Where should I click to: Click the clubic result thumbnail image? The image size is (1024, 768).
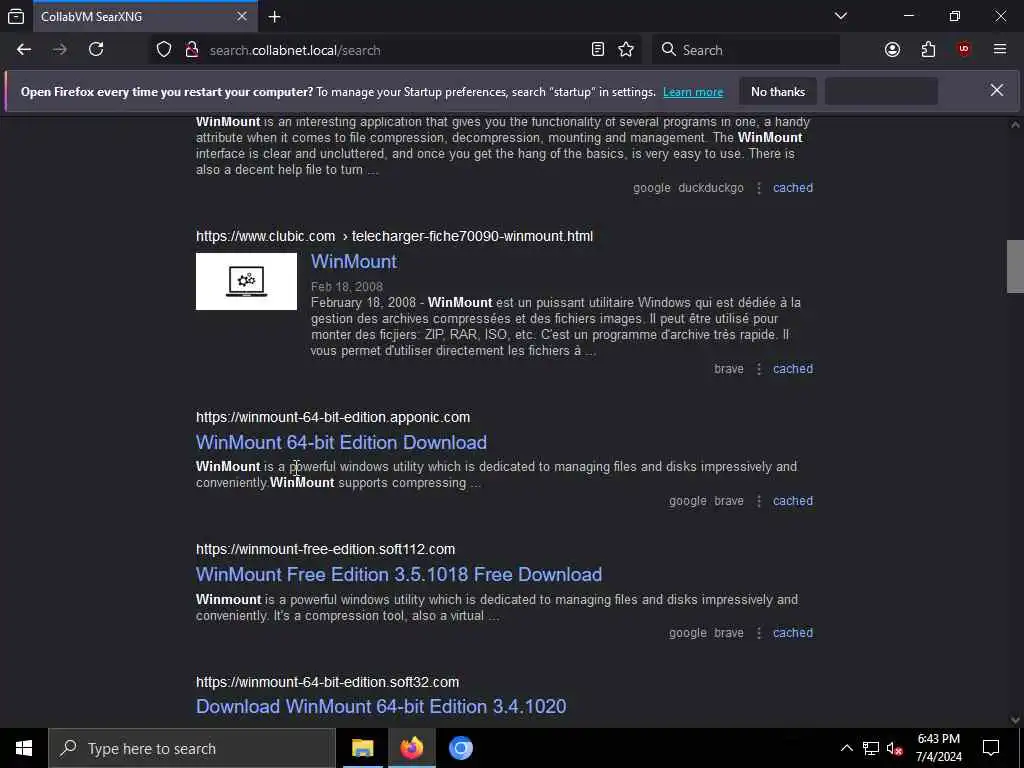pos(246,281)
